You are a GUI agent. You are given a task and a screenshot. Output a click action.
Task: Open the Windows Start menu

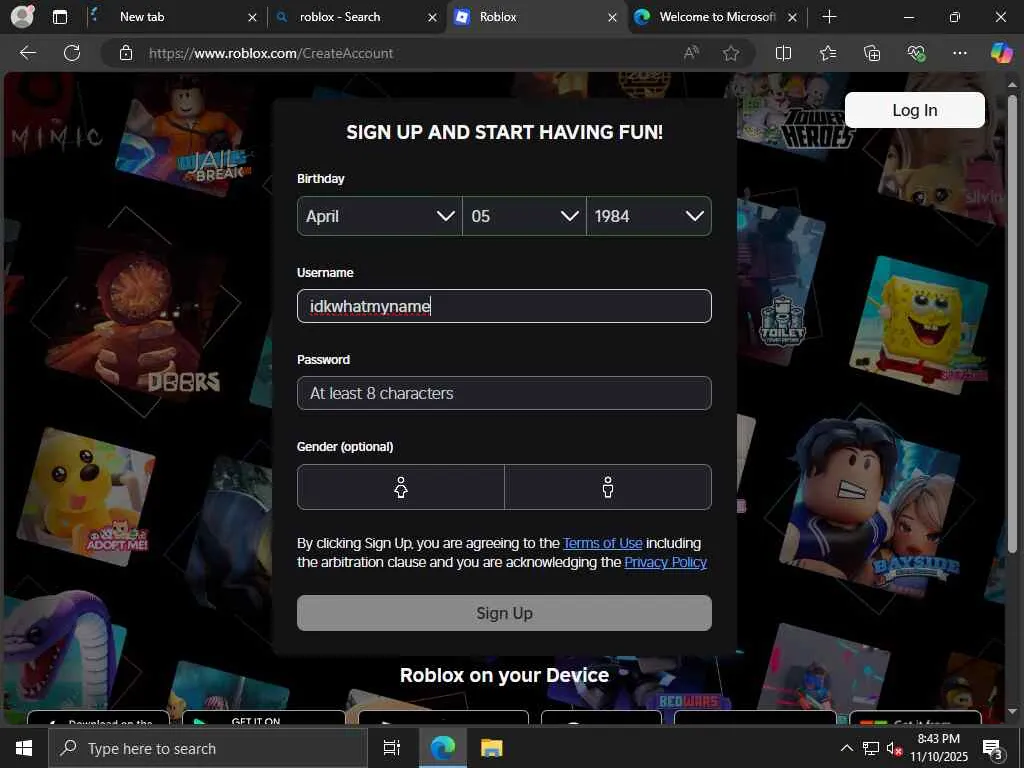24,748
